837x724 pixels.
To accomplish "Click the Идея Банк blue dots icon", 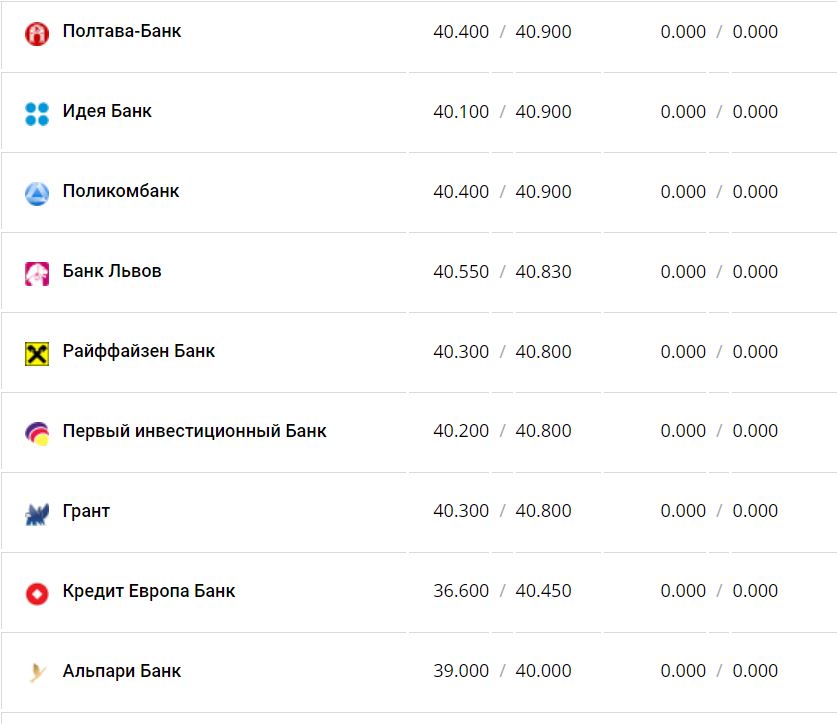I will pos(37,113).
